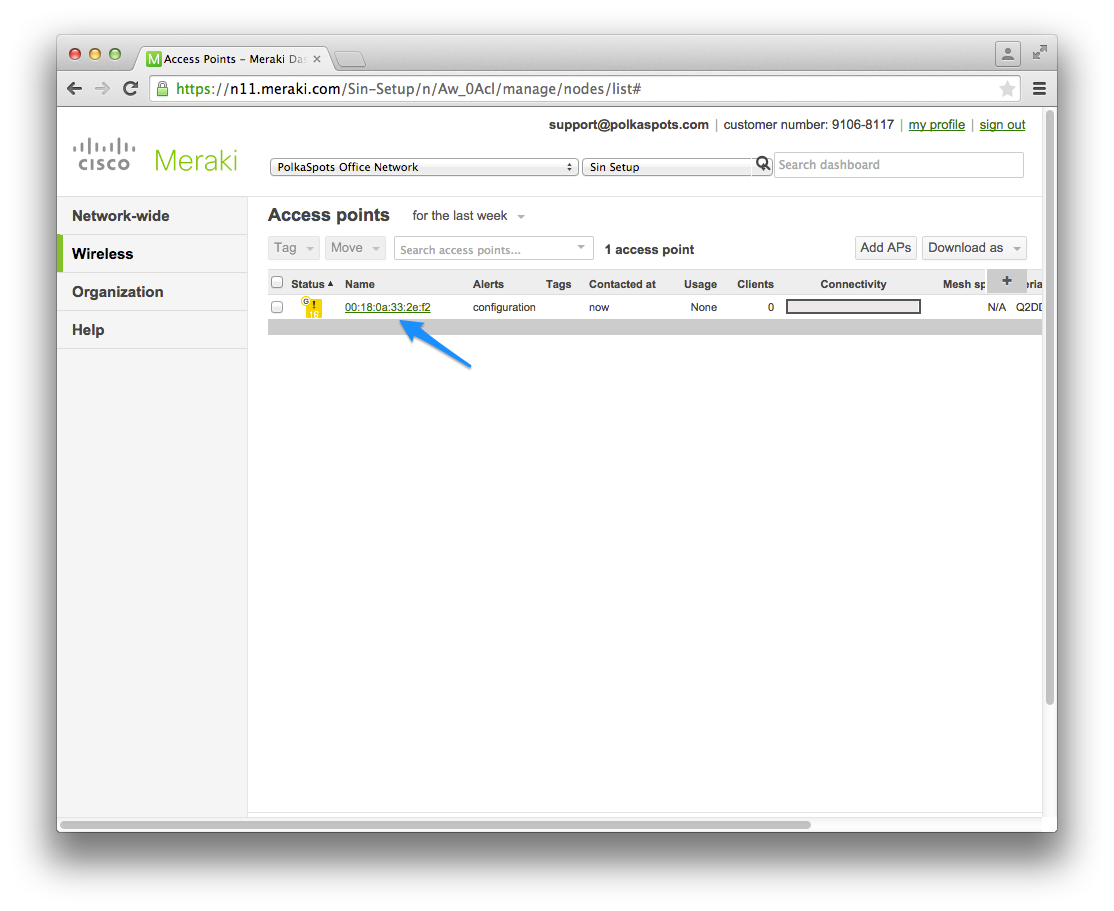Click the fullscreen expand arrows icon
1114x911 pixels.
tap(1039, 53)
